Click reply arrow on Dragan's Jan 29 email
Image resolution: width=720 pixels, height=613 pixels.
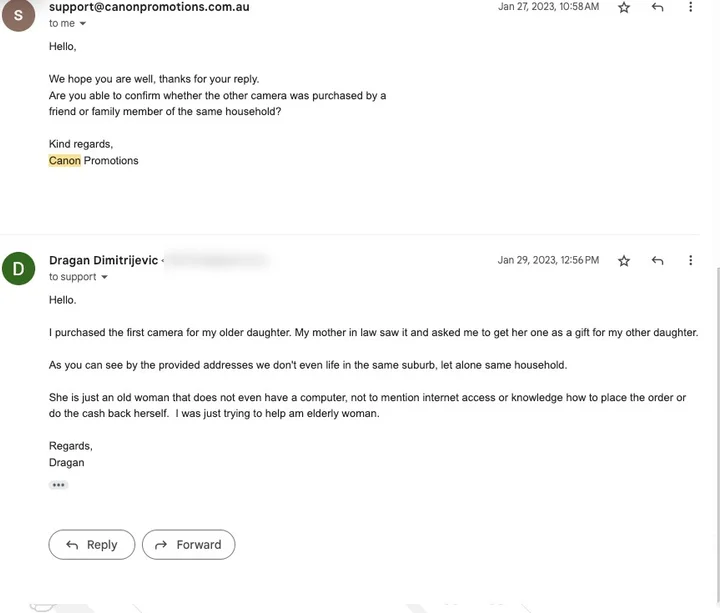[x=657, y=261]
